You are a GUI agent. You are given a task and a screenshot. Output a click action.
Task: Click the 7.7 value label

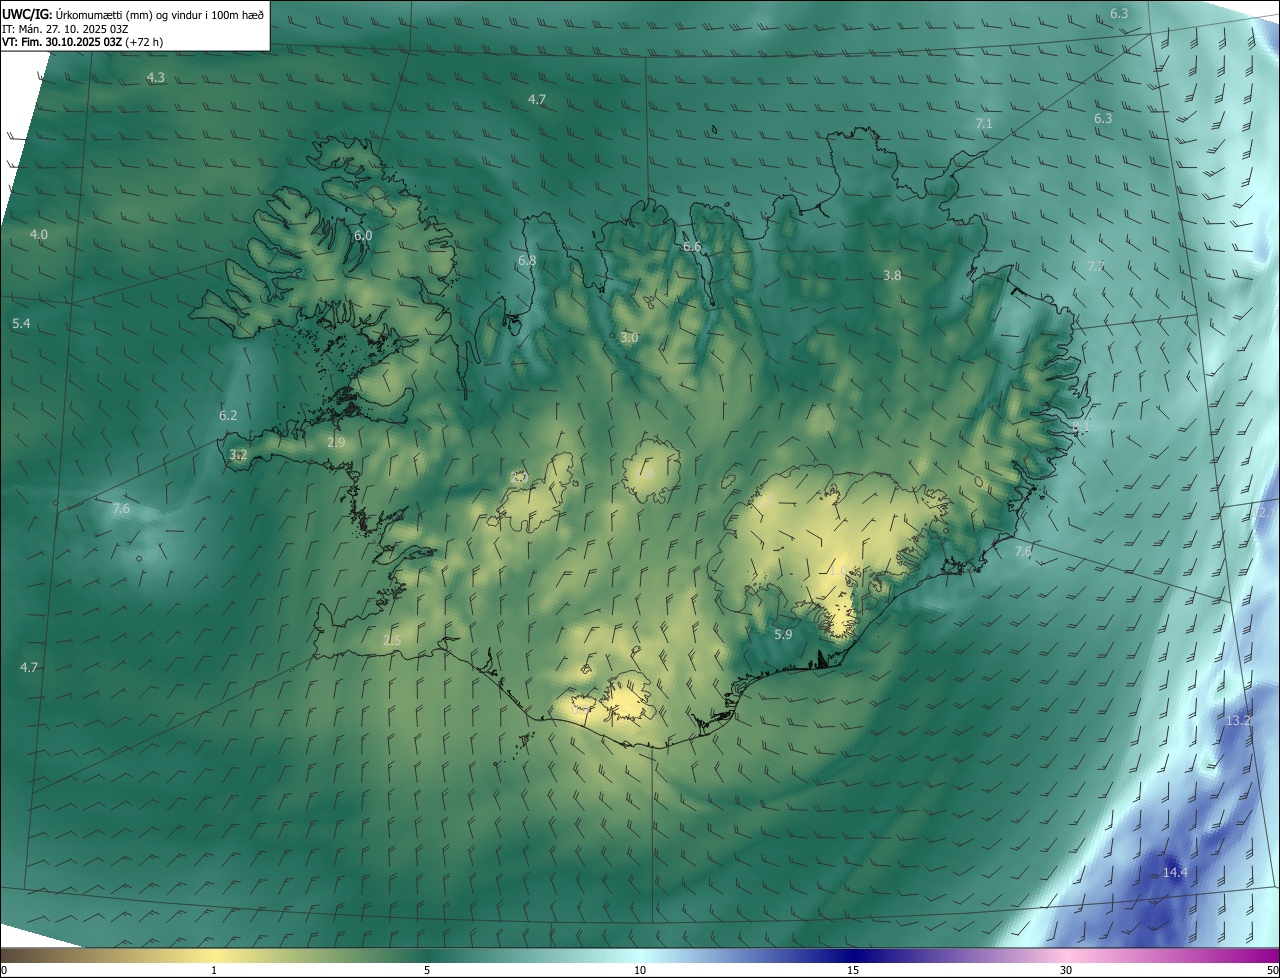pos(1096,266)
